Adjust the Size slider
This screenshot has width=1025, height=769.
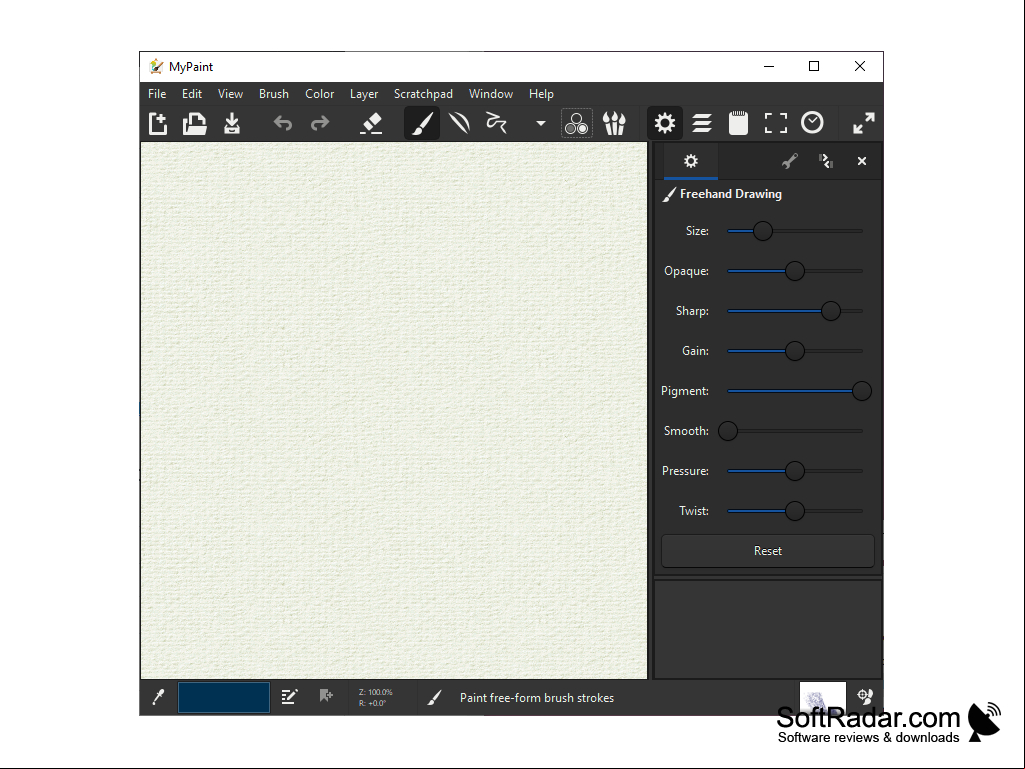(795, 231)
